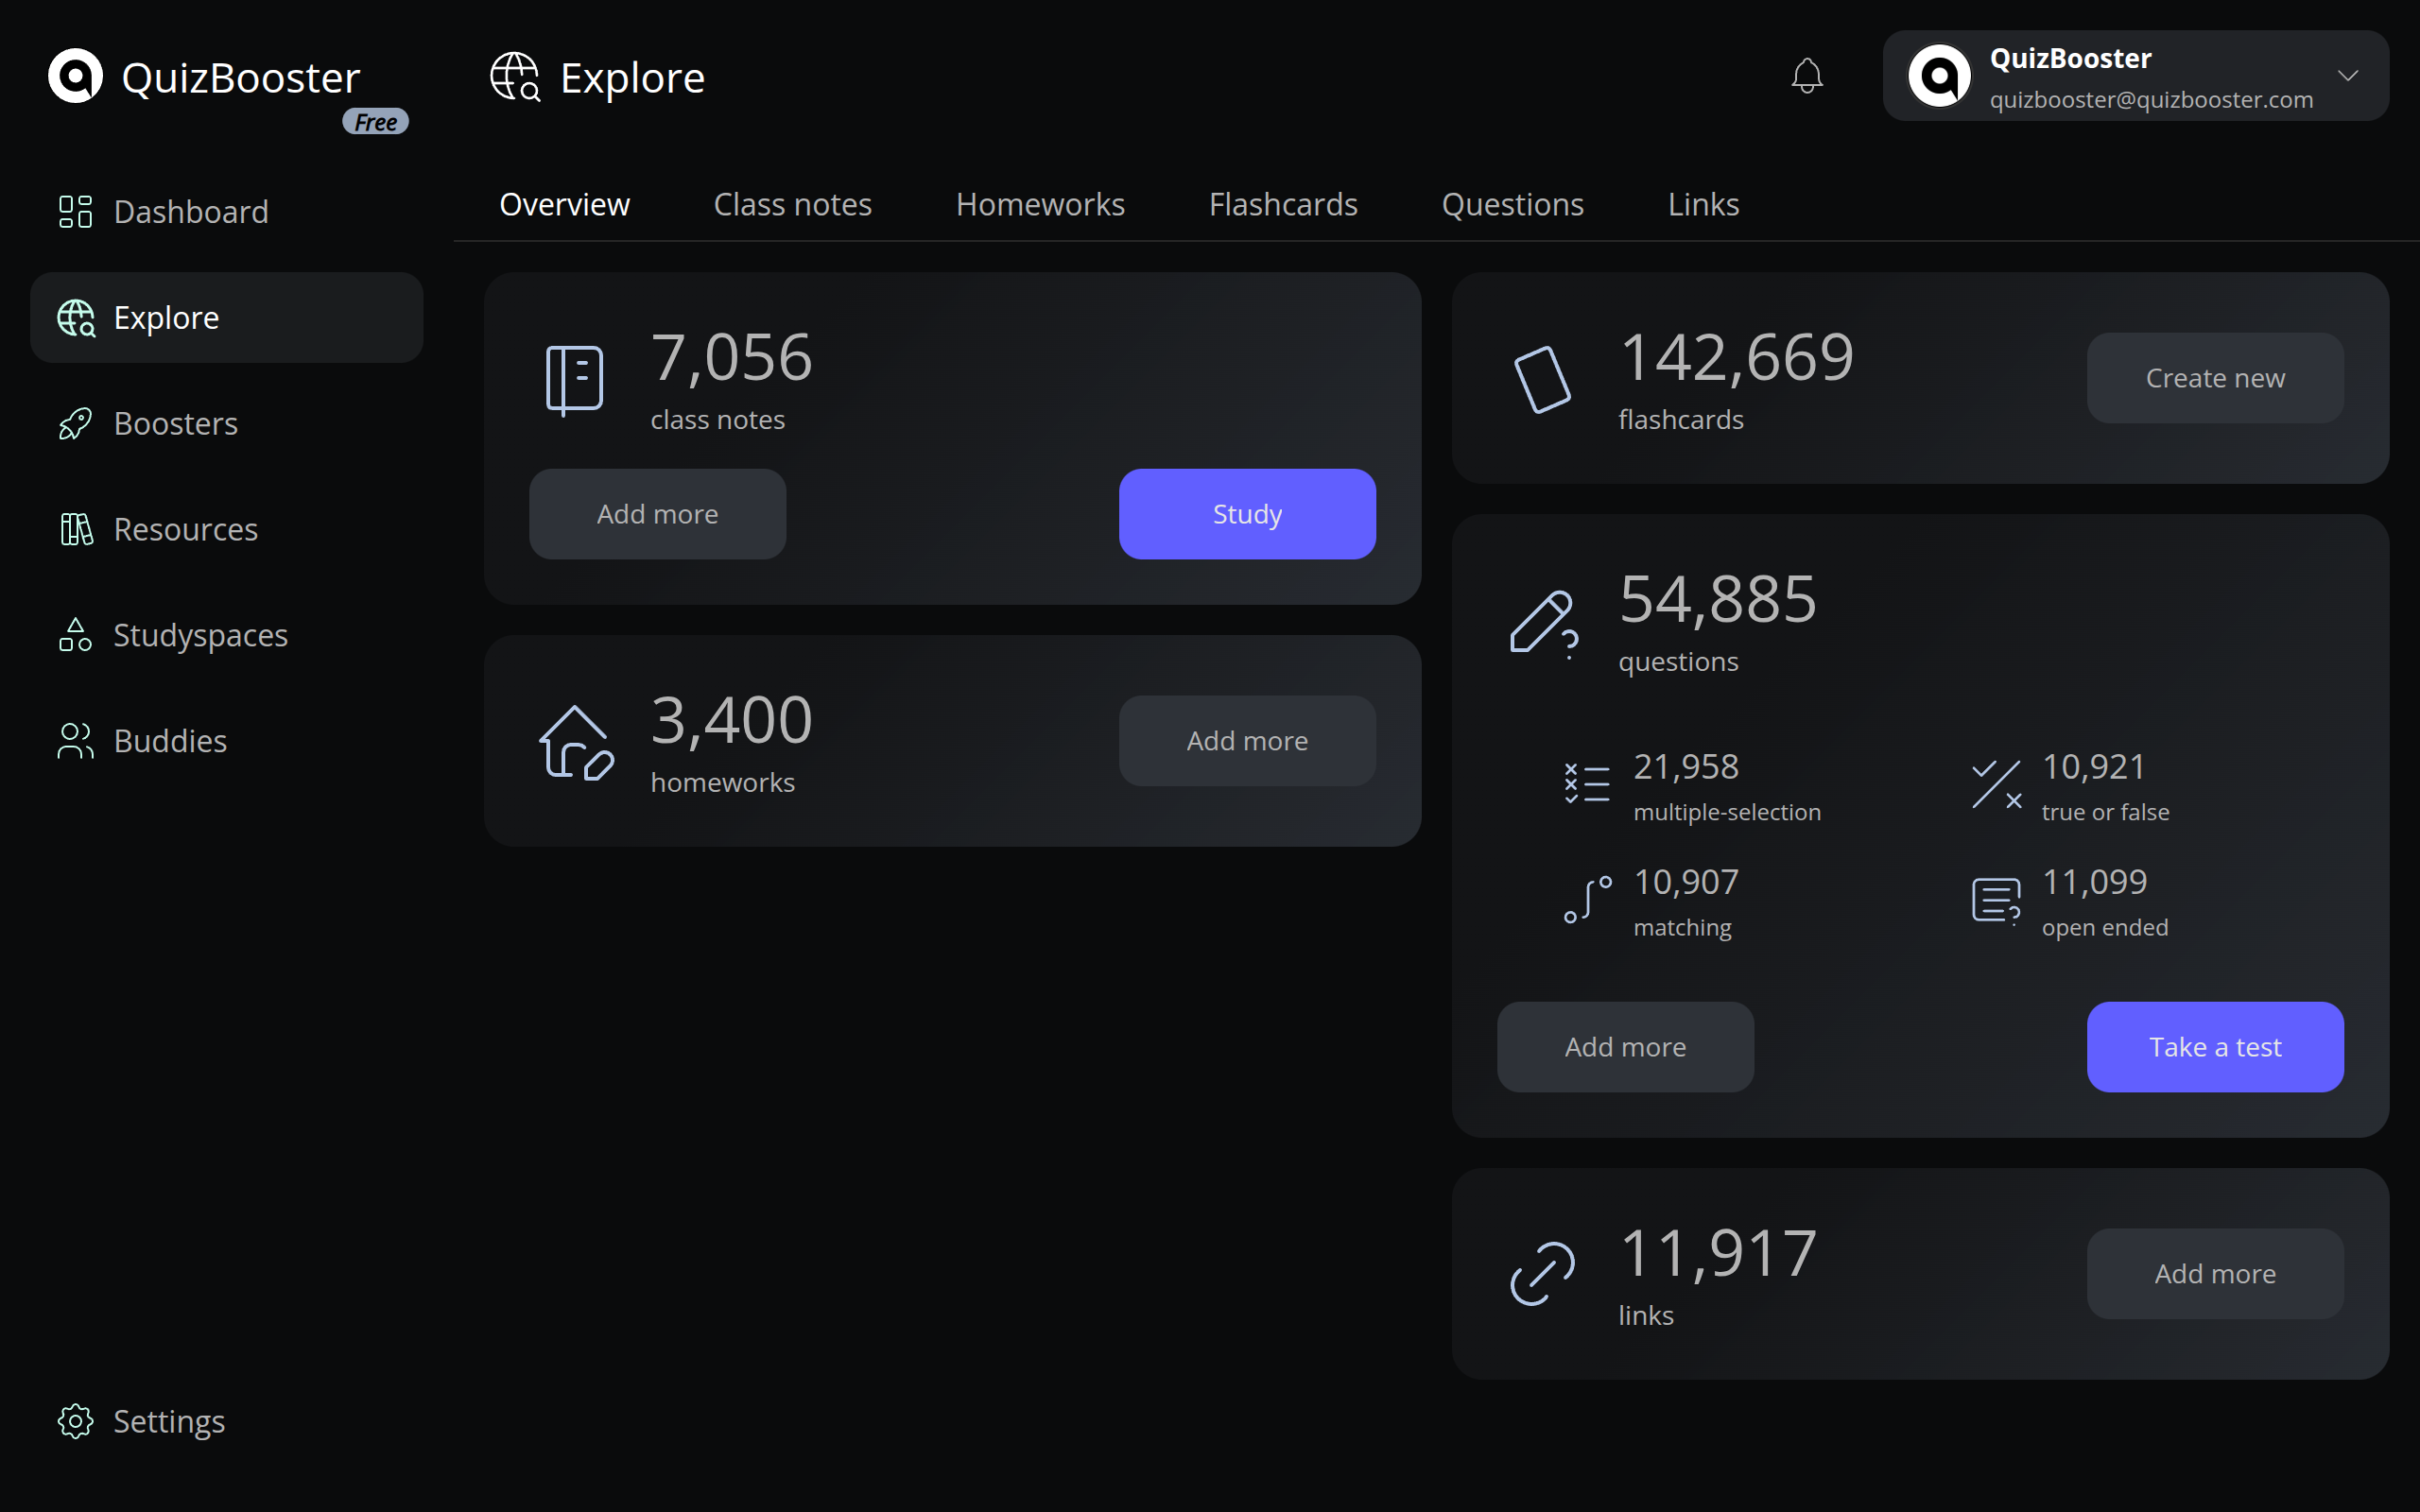Click Add more beside homeworks
The height and width of the screenshot is (1512, 2420).
tap(1247, 741)
